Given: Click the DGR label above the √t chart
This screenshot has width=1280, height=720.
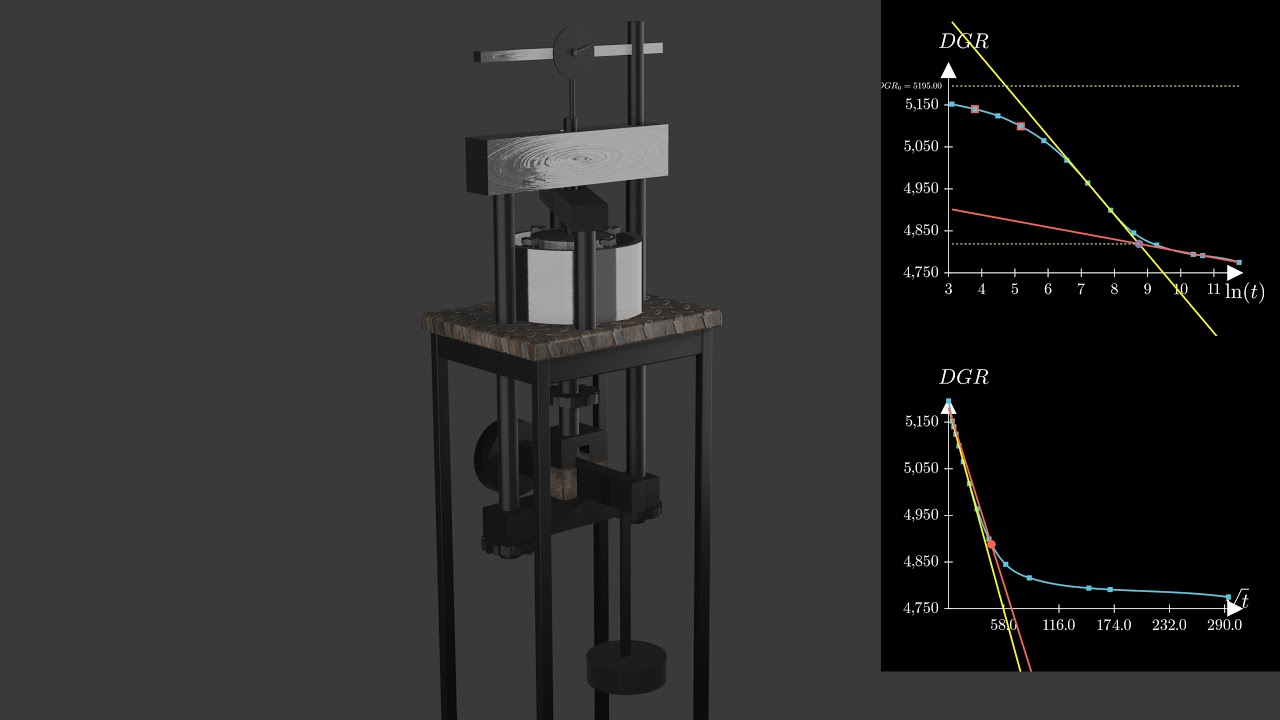Looking at the screenshot, I should coord(964,378).
